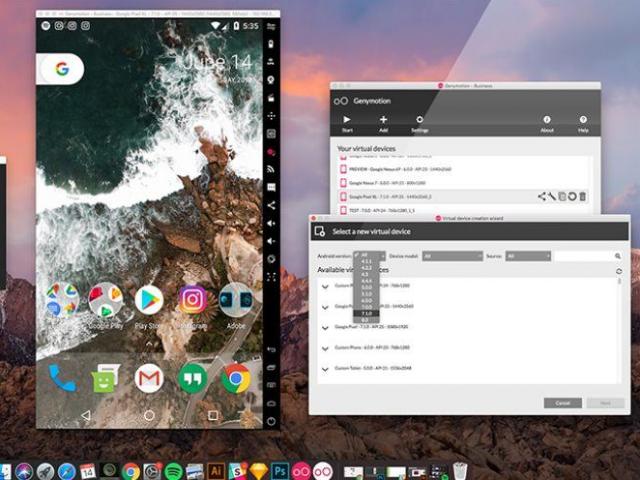
Task: Tap the Android back navigation button
Action: click(x=85, y=414)
